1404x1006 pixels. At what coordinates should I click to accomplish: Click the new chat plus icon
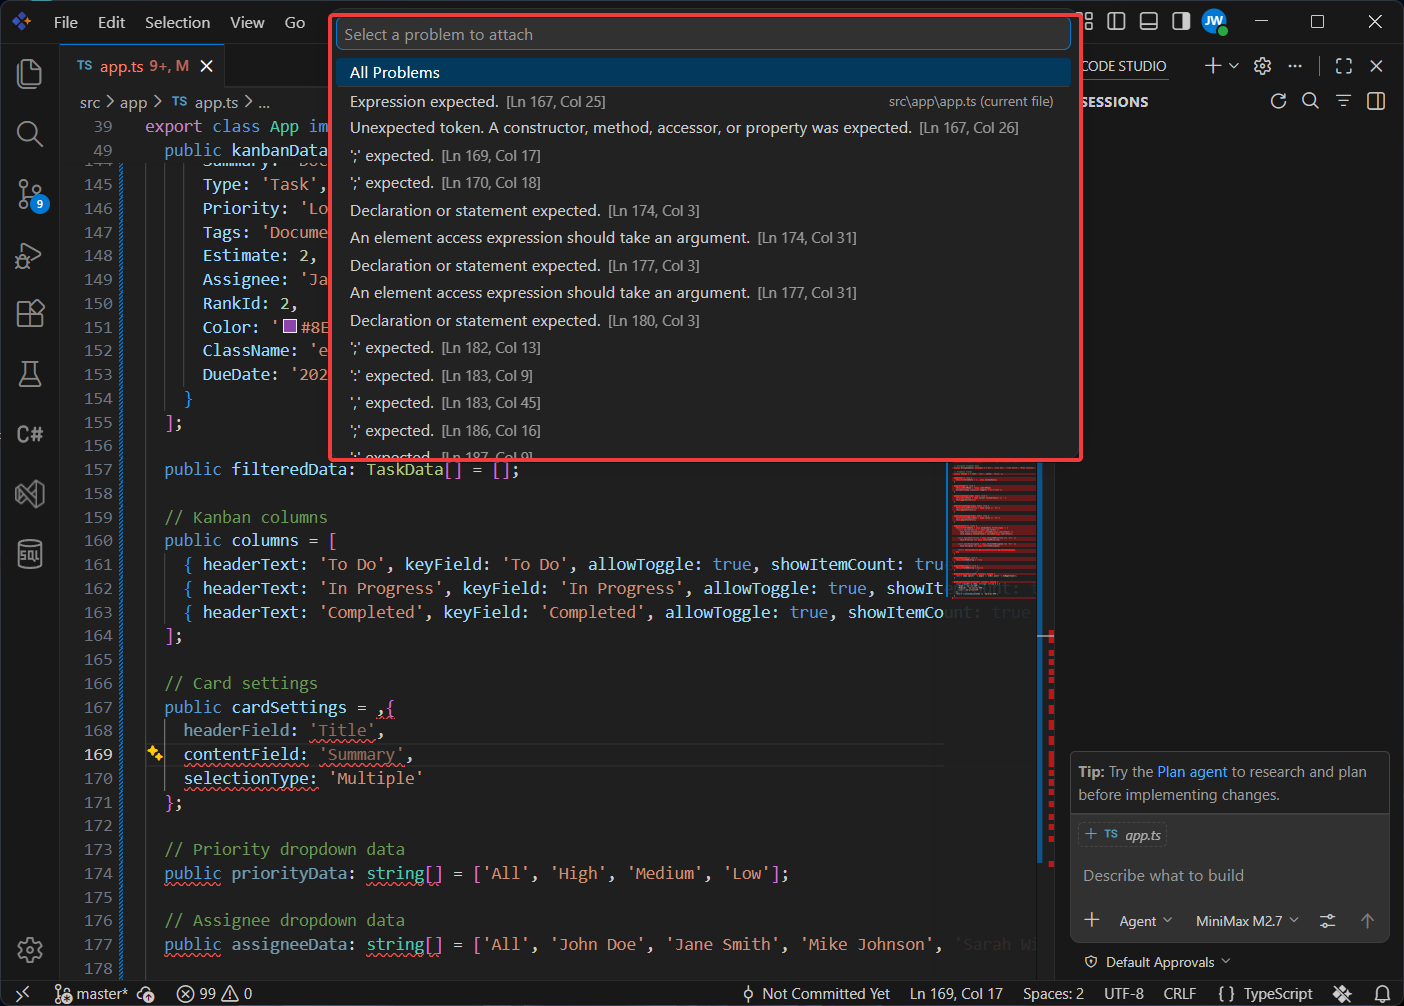[x=1212, y=66]
